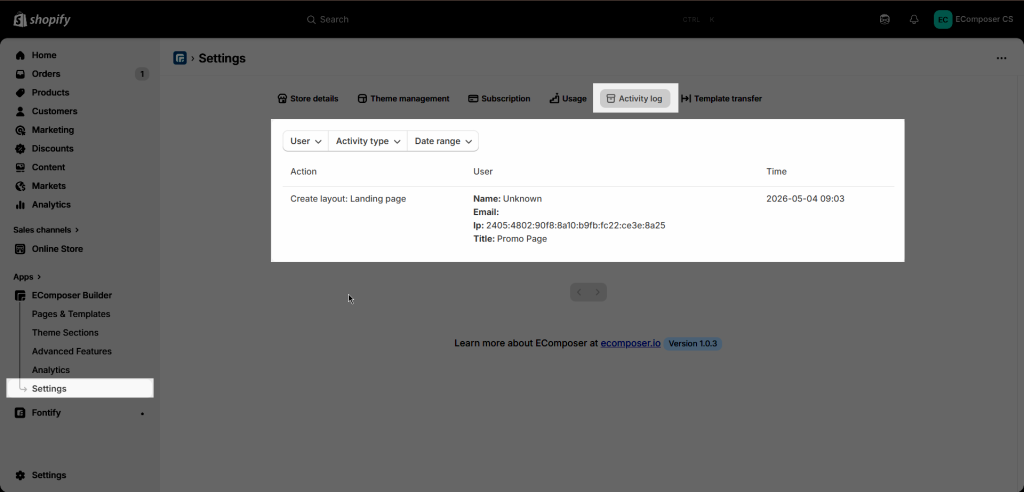This screenshot has width=1024, height=492.
Task: Open the Date range filter dropdown
Action: [x=443, y=141]
